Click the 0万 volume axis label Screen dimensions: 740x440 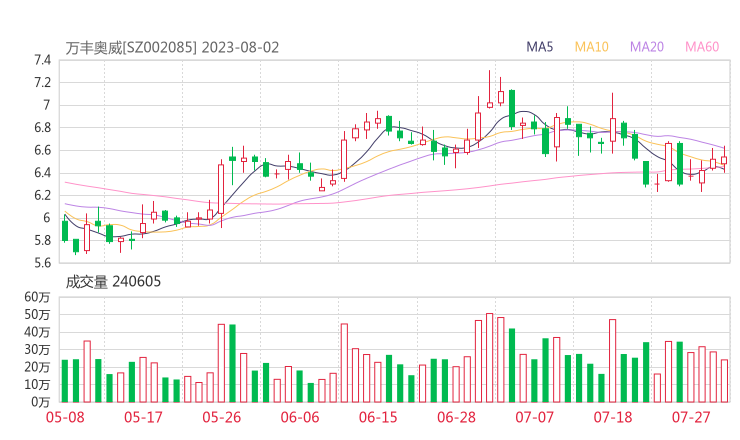pyautogui.click(x=41, y=402)
